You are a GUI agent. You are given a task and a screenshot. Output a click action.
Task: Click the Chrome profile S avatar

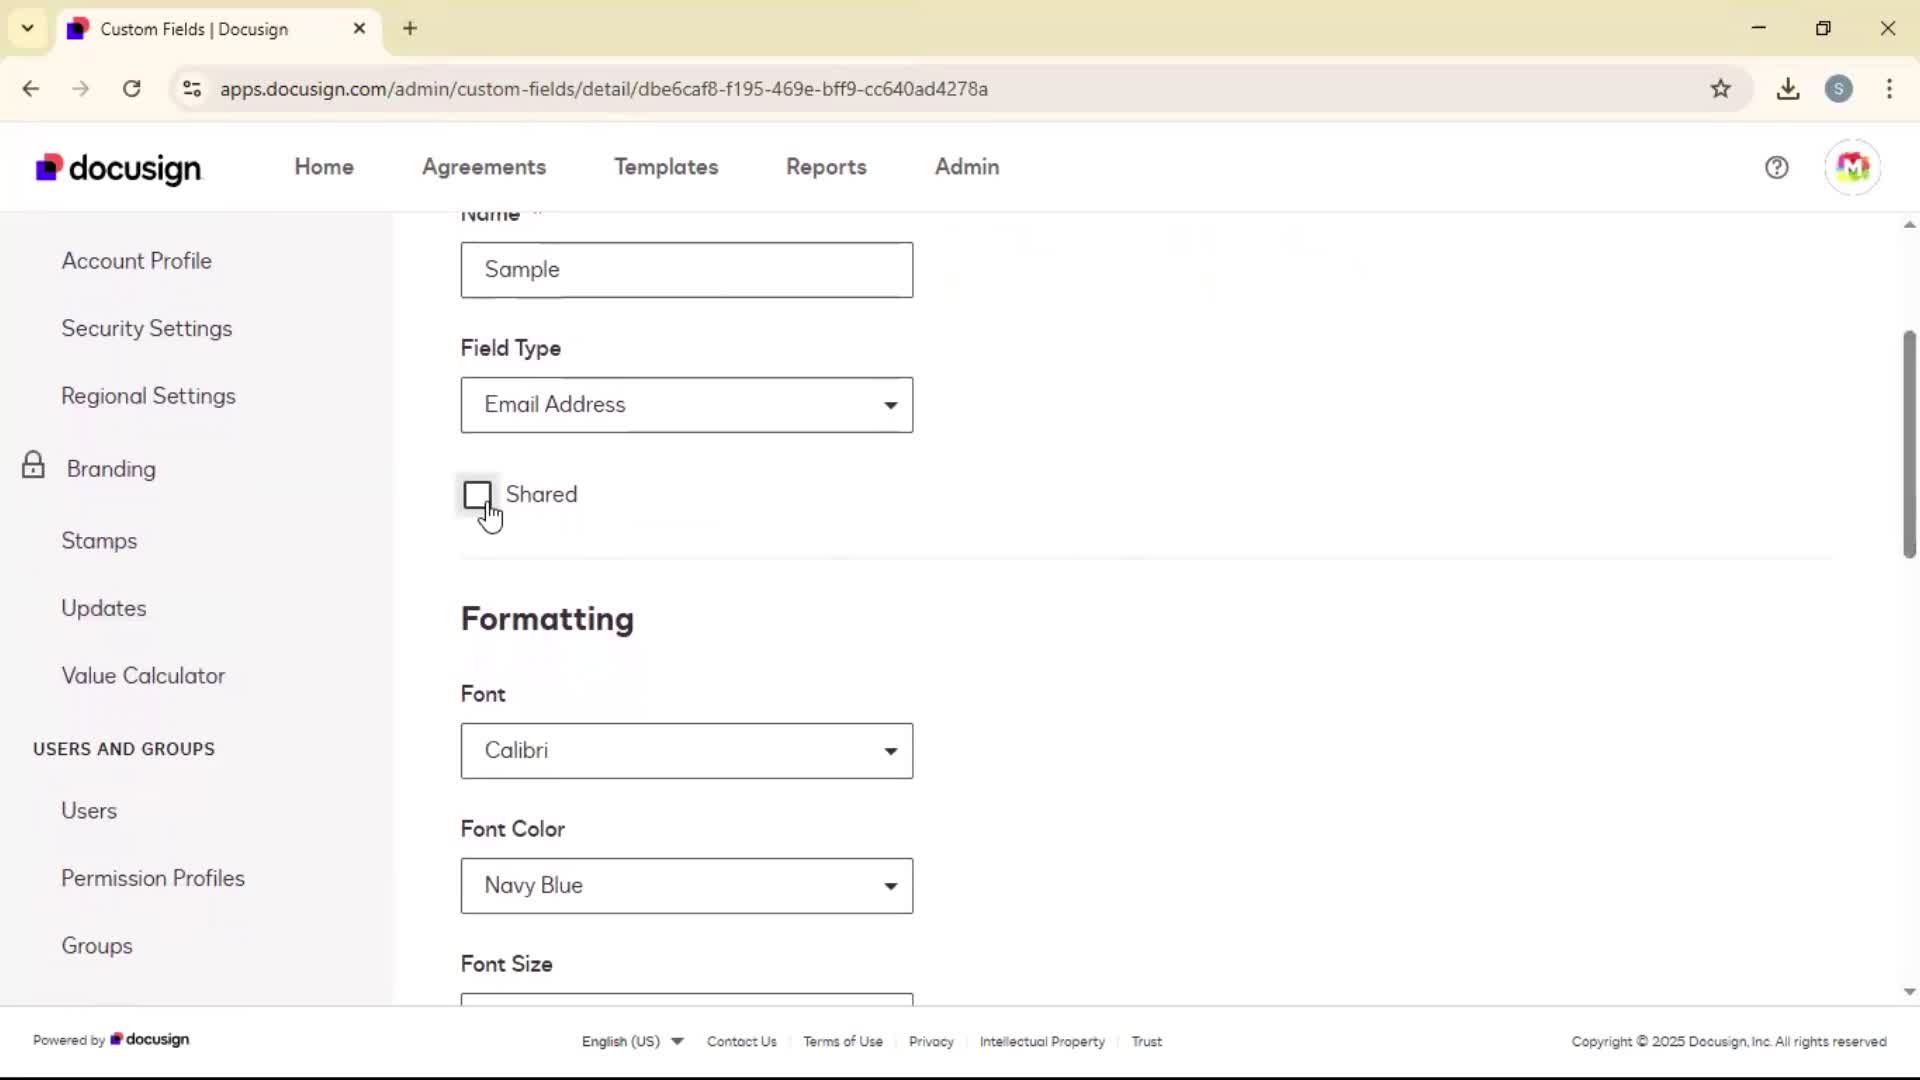pyautogui.click(x=1838, y=89)
